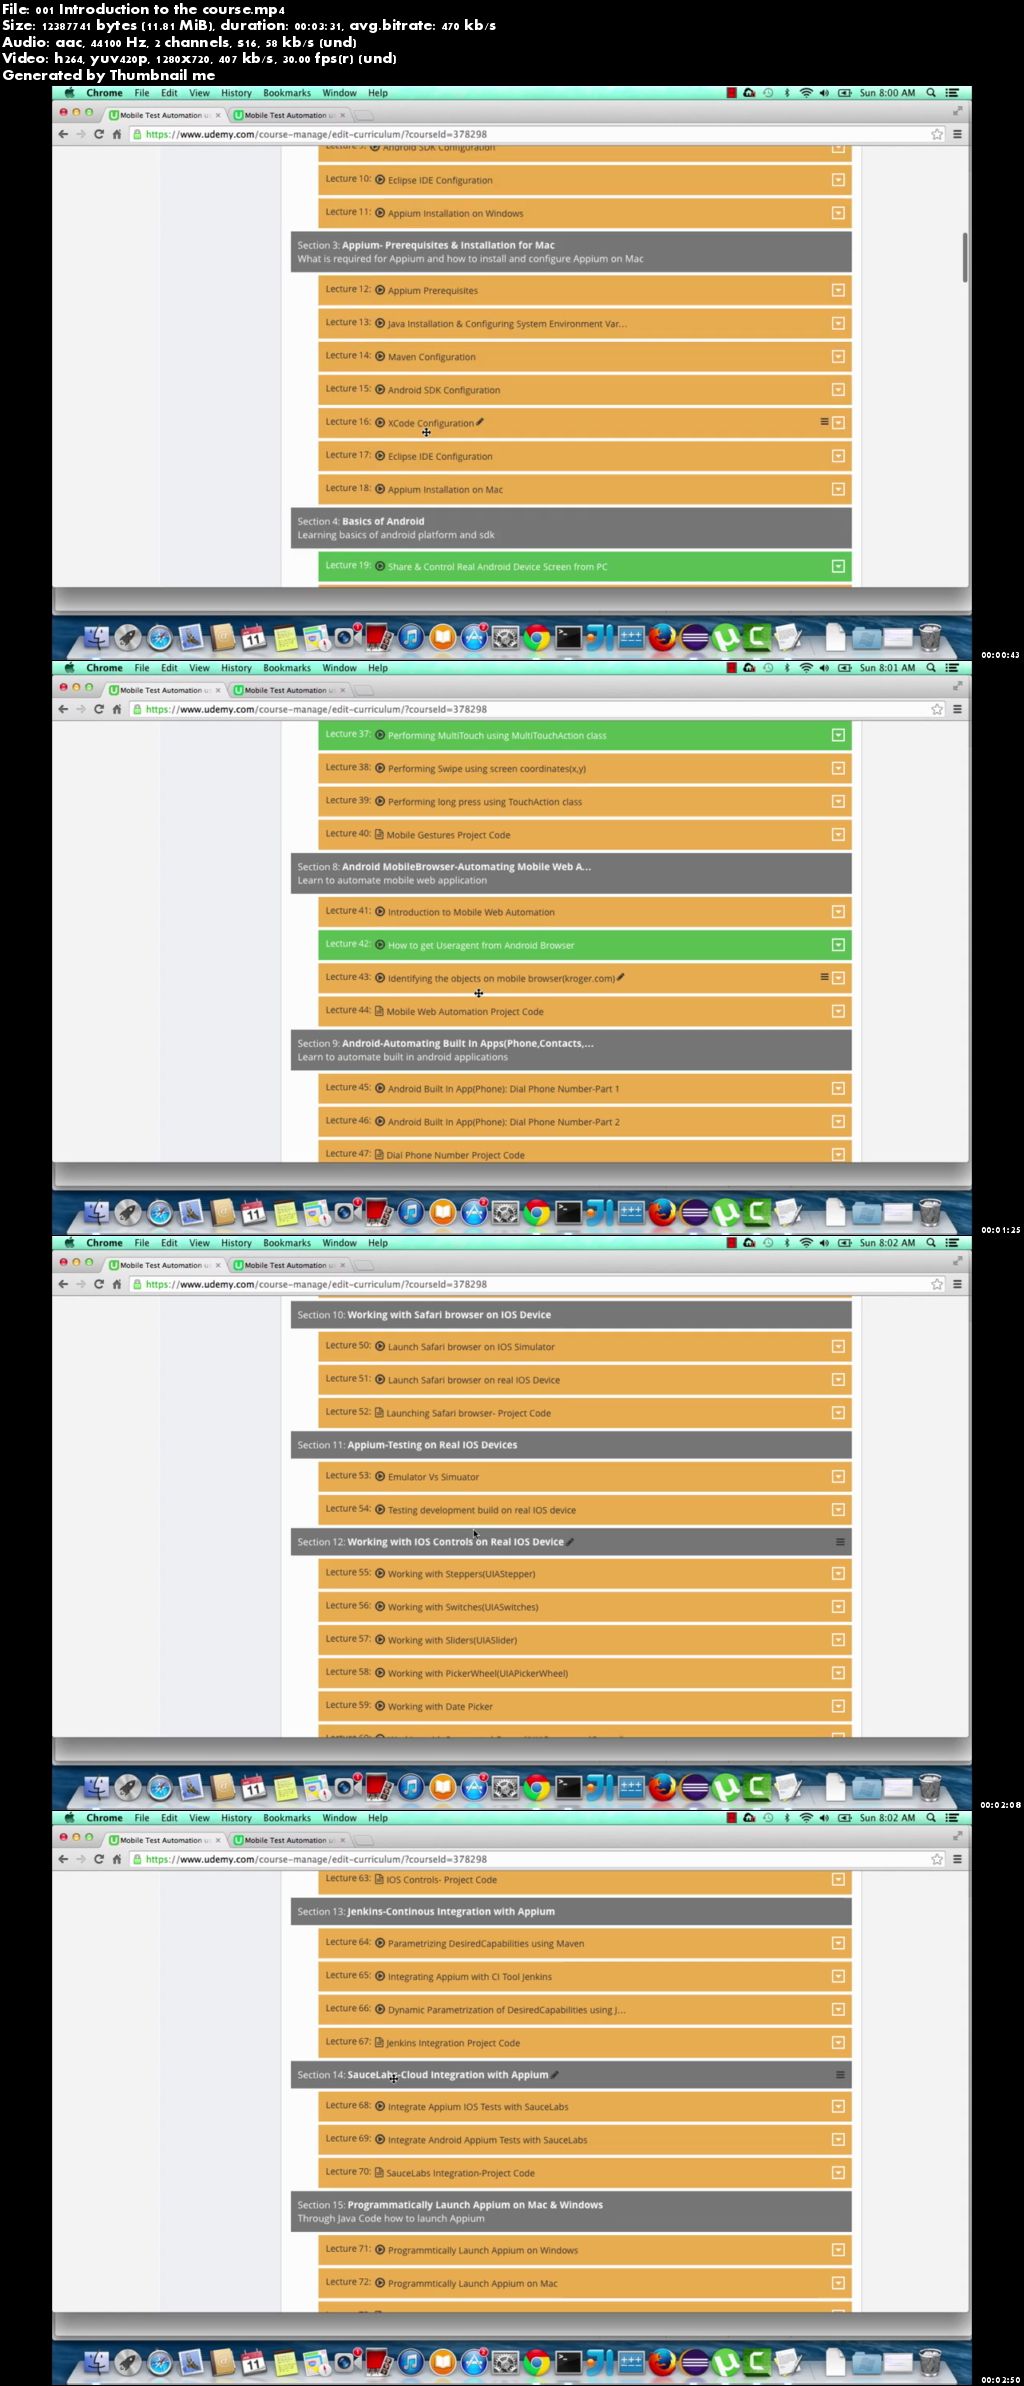
Task: Click the back arrow in the 8:01 AM frame
Action: tap(63, 709)
